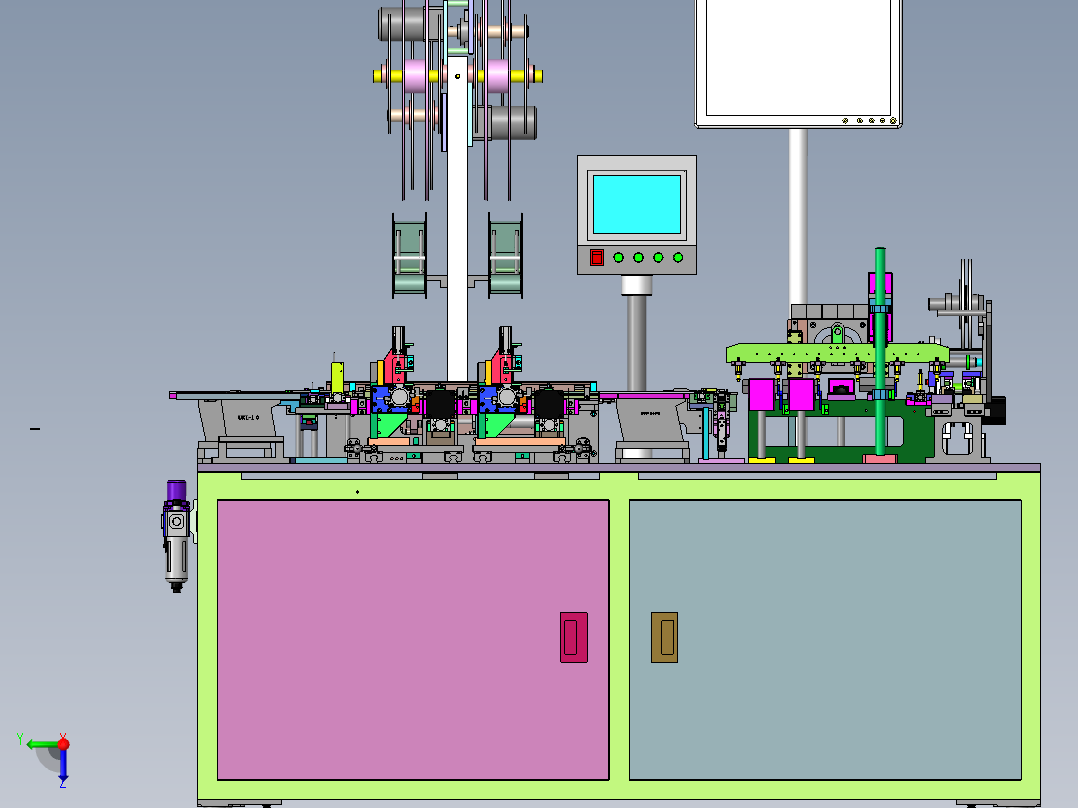Select the air filter regulator unit

(176, 536)
